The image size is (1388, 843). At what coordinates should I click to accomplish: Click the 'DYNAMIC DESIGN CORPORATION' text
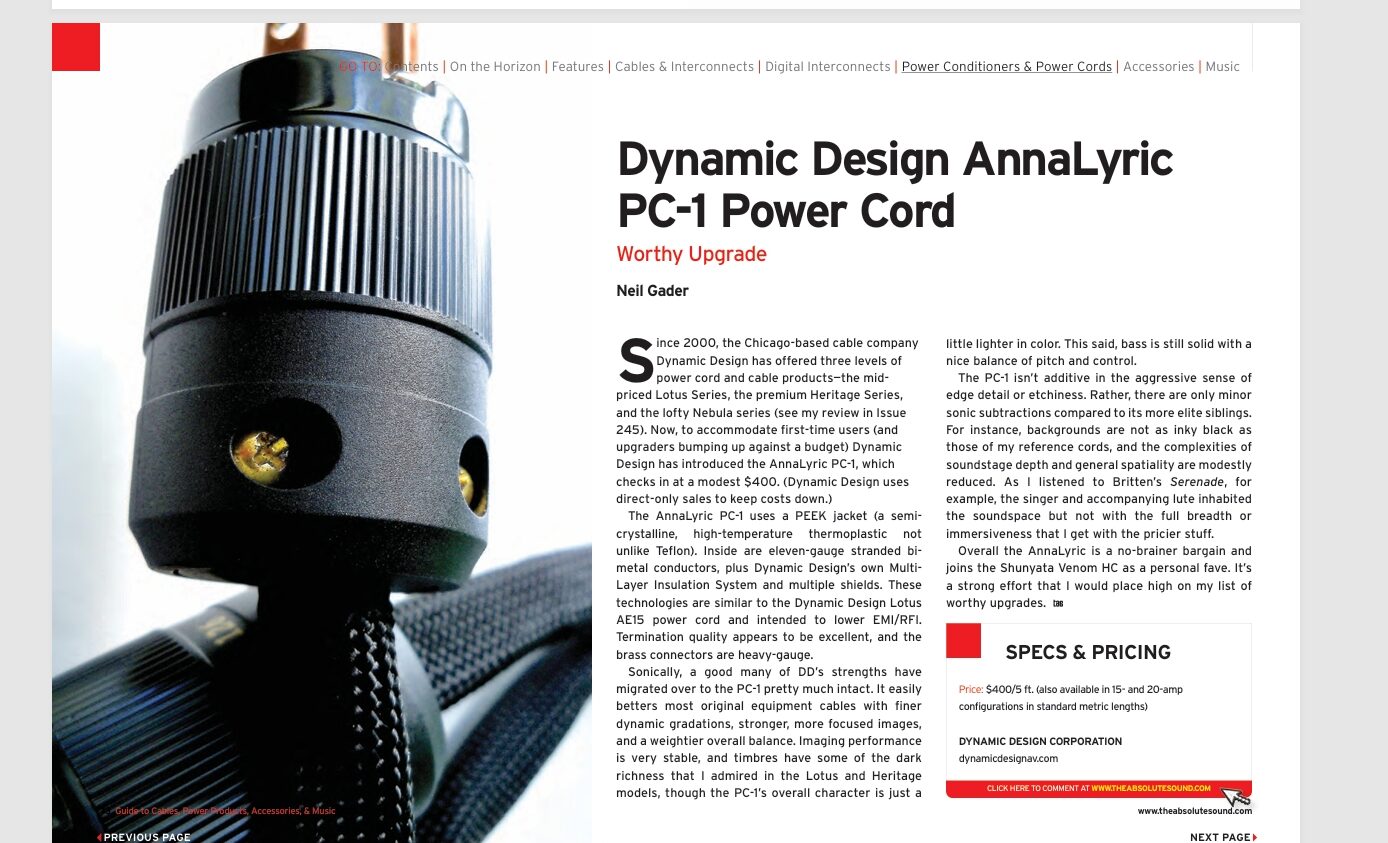[1040, 742]
